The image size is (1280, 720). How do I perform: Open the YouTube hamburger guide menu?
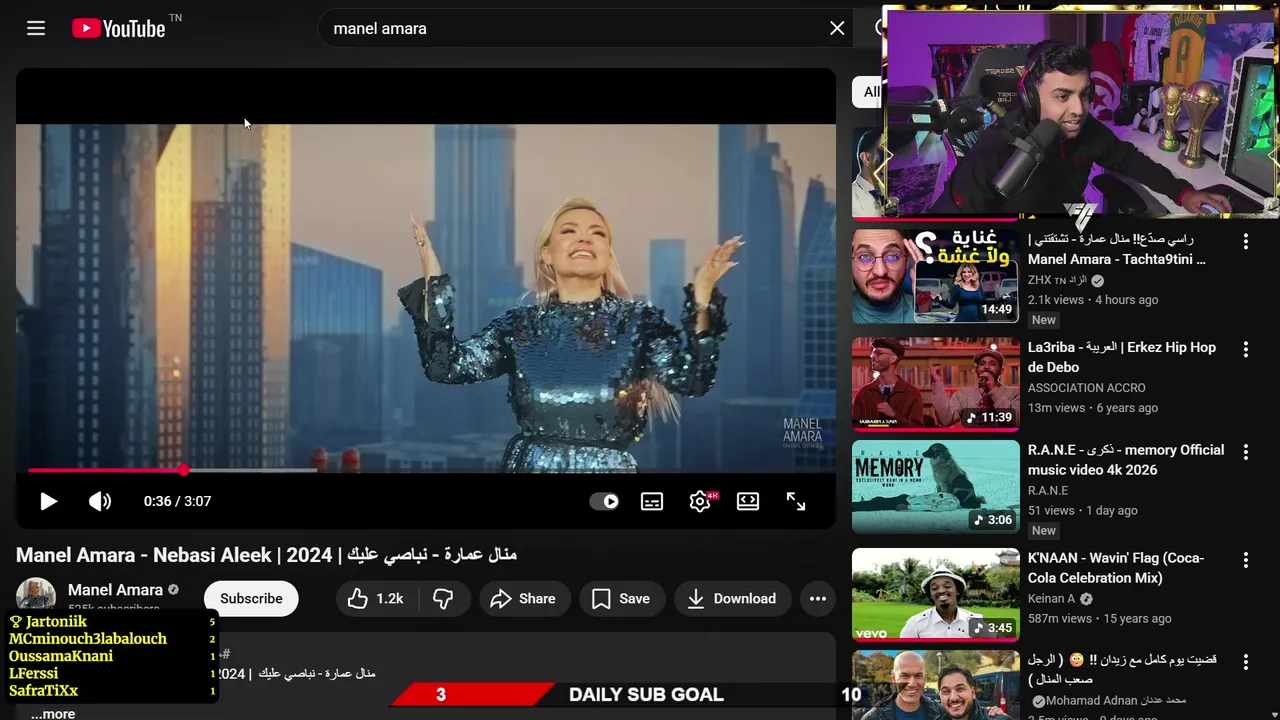tap(36, 28)
